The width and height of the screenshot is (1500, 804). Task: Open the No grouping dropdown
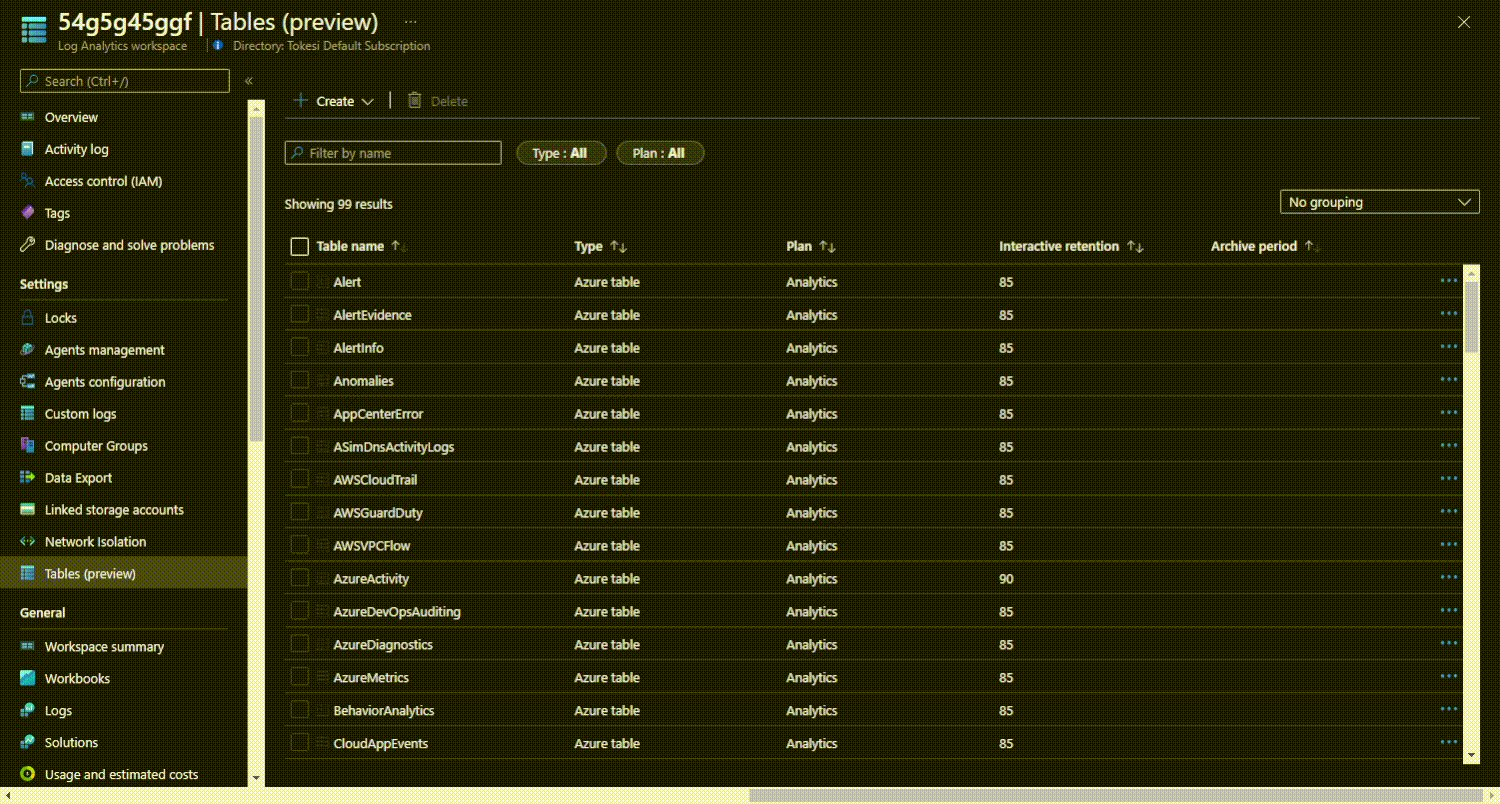[1379, 201]
